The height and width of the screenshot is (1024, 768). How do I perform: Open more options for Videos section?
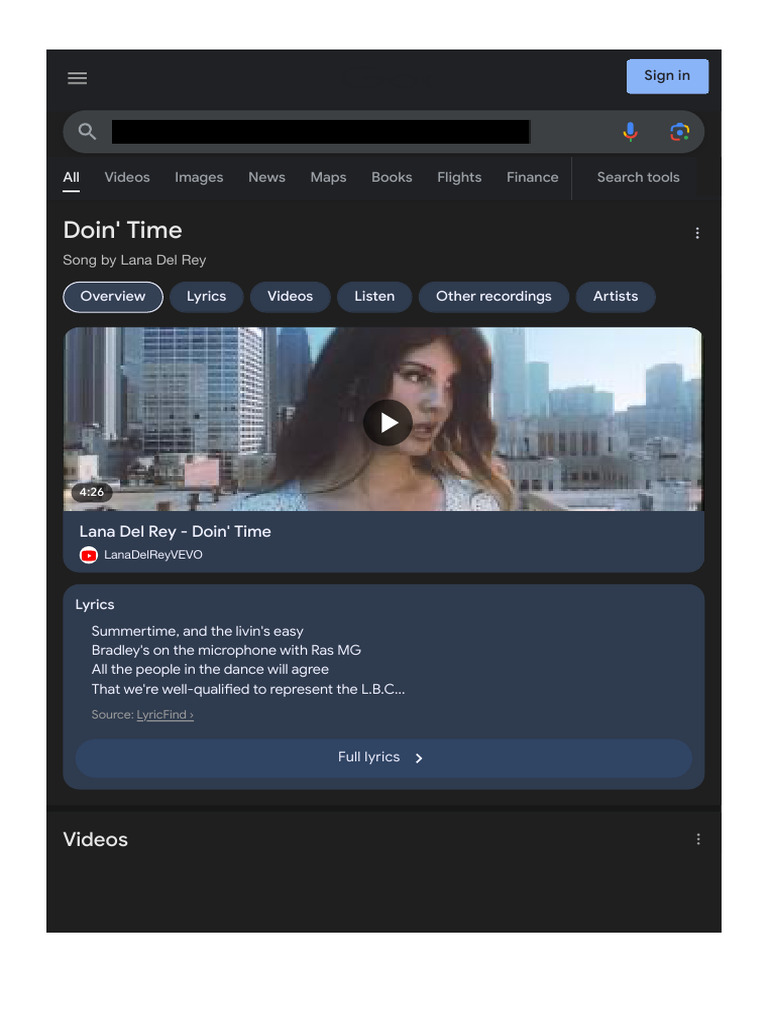[698, 839]
